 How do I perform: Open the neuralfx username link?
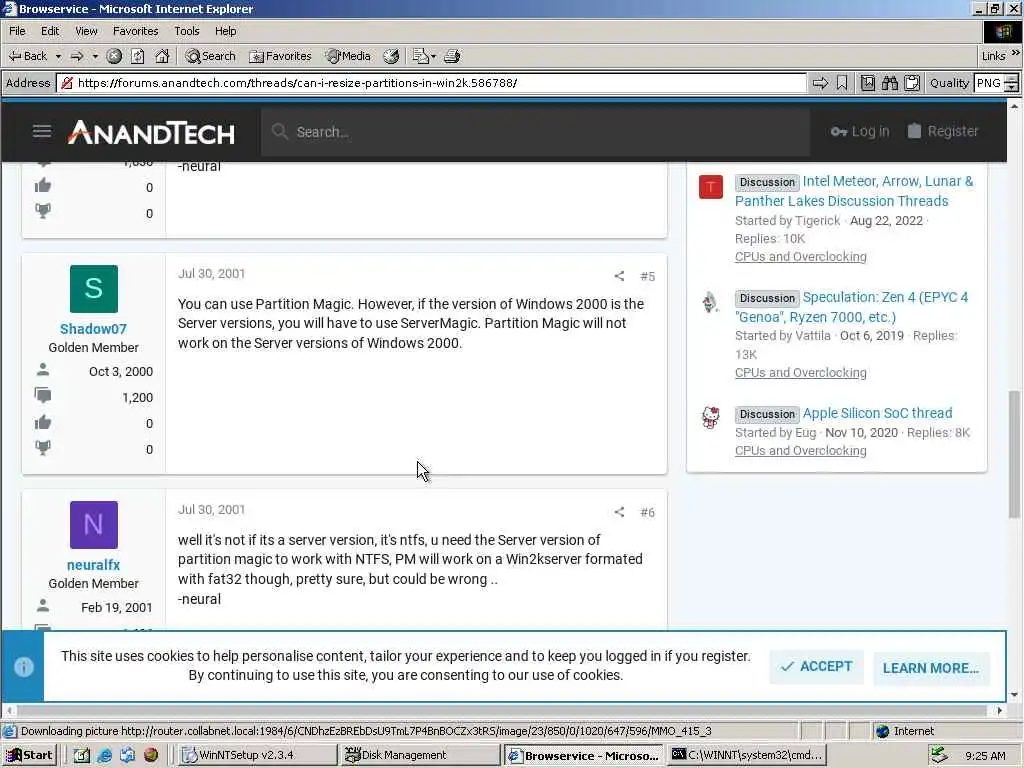[x=93, y=565]
